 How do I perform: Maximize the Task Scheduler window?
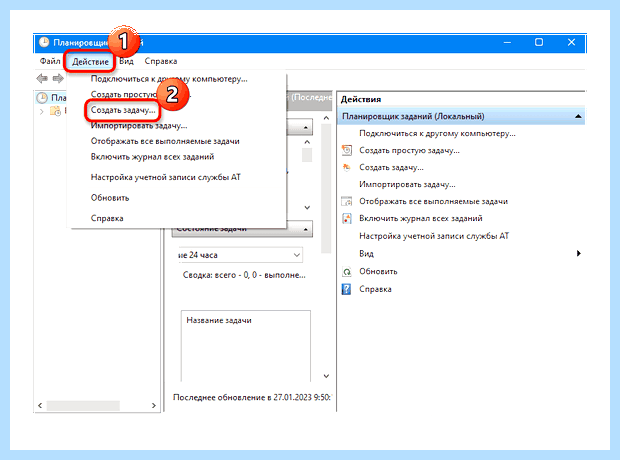pyautogui.click(x=539, y=42)
